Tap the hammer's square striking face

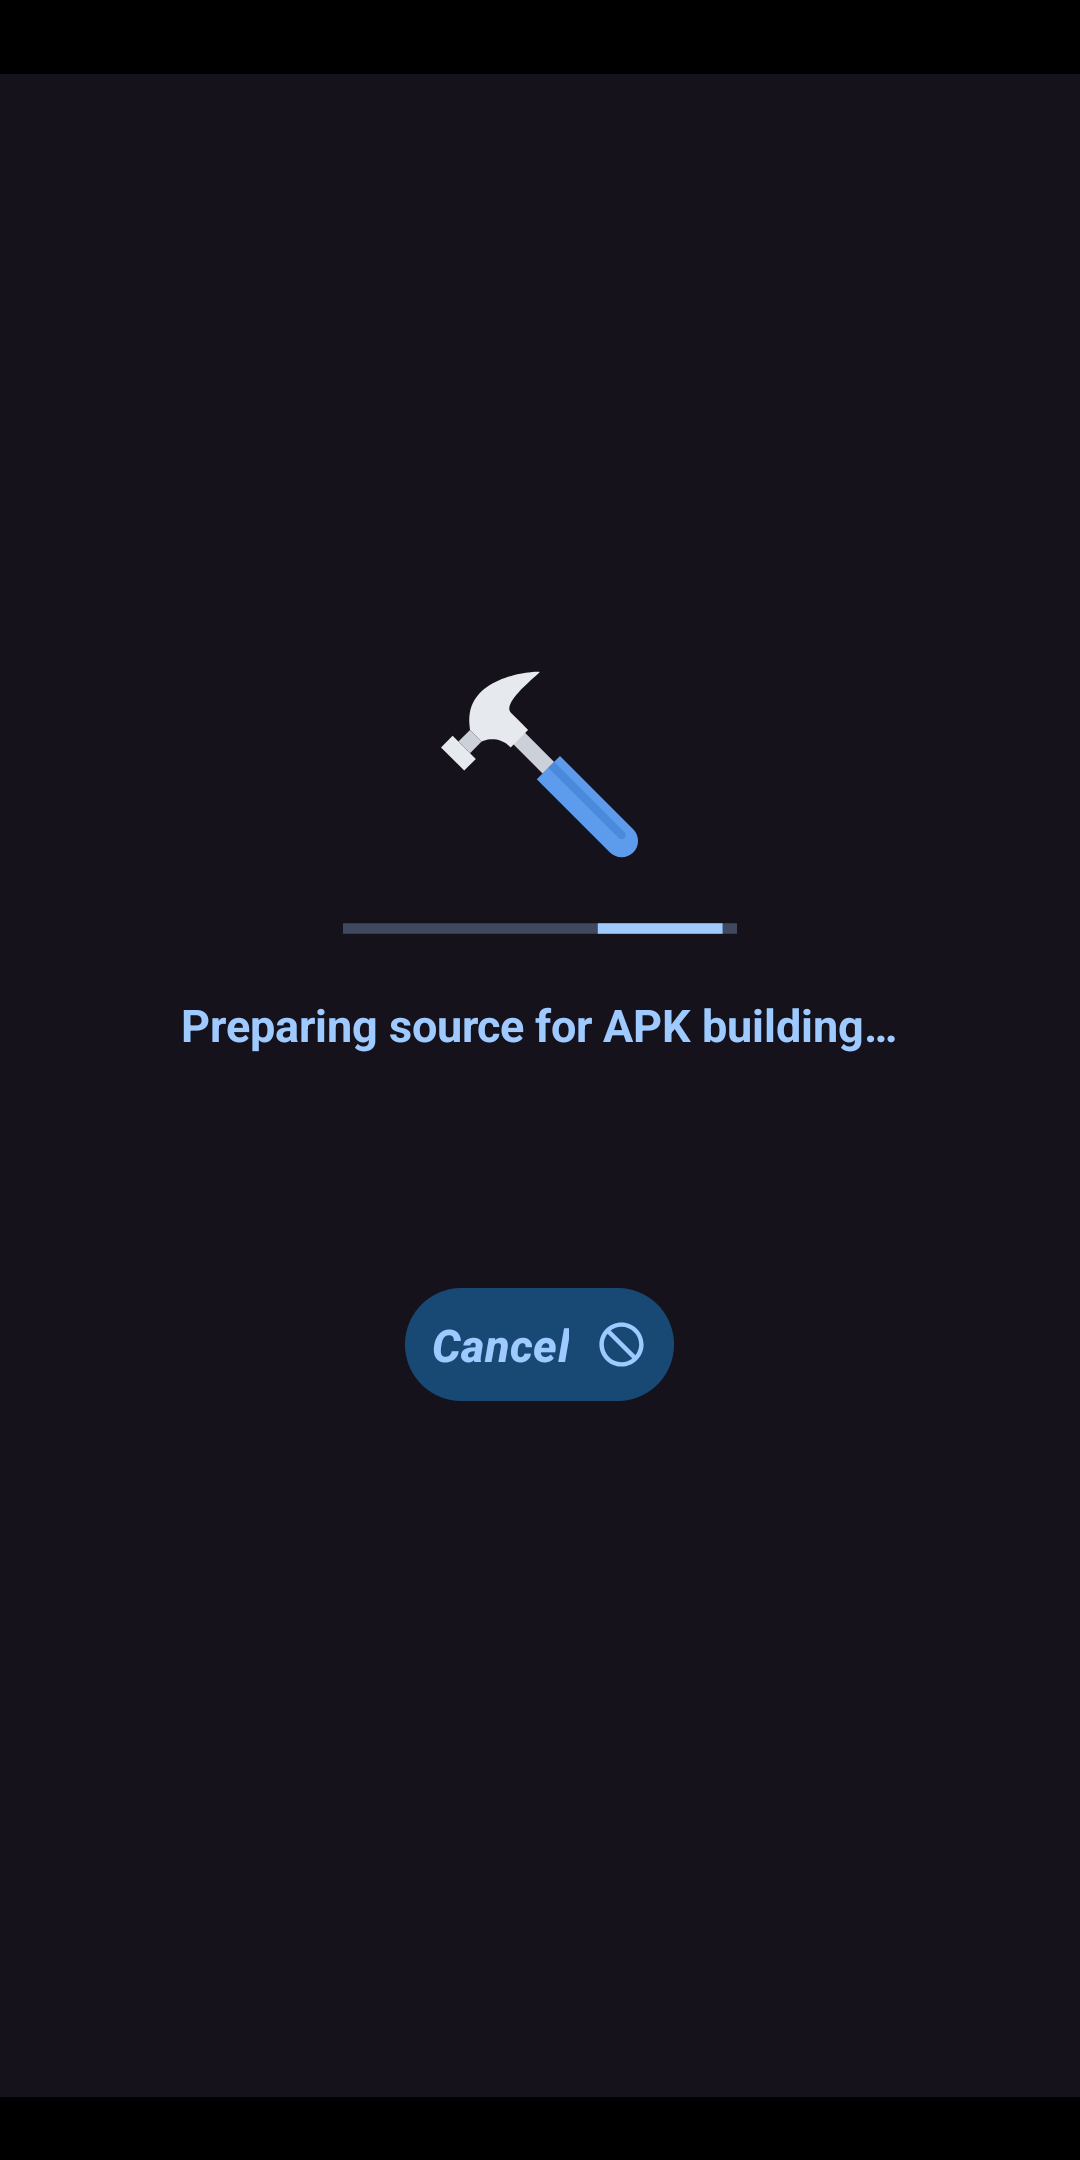click(457, 752)
